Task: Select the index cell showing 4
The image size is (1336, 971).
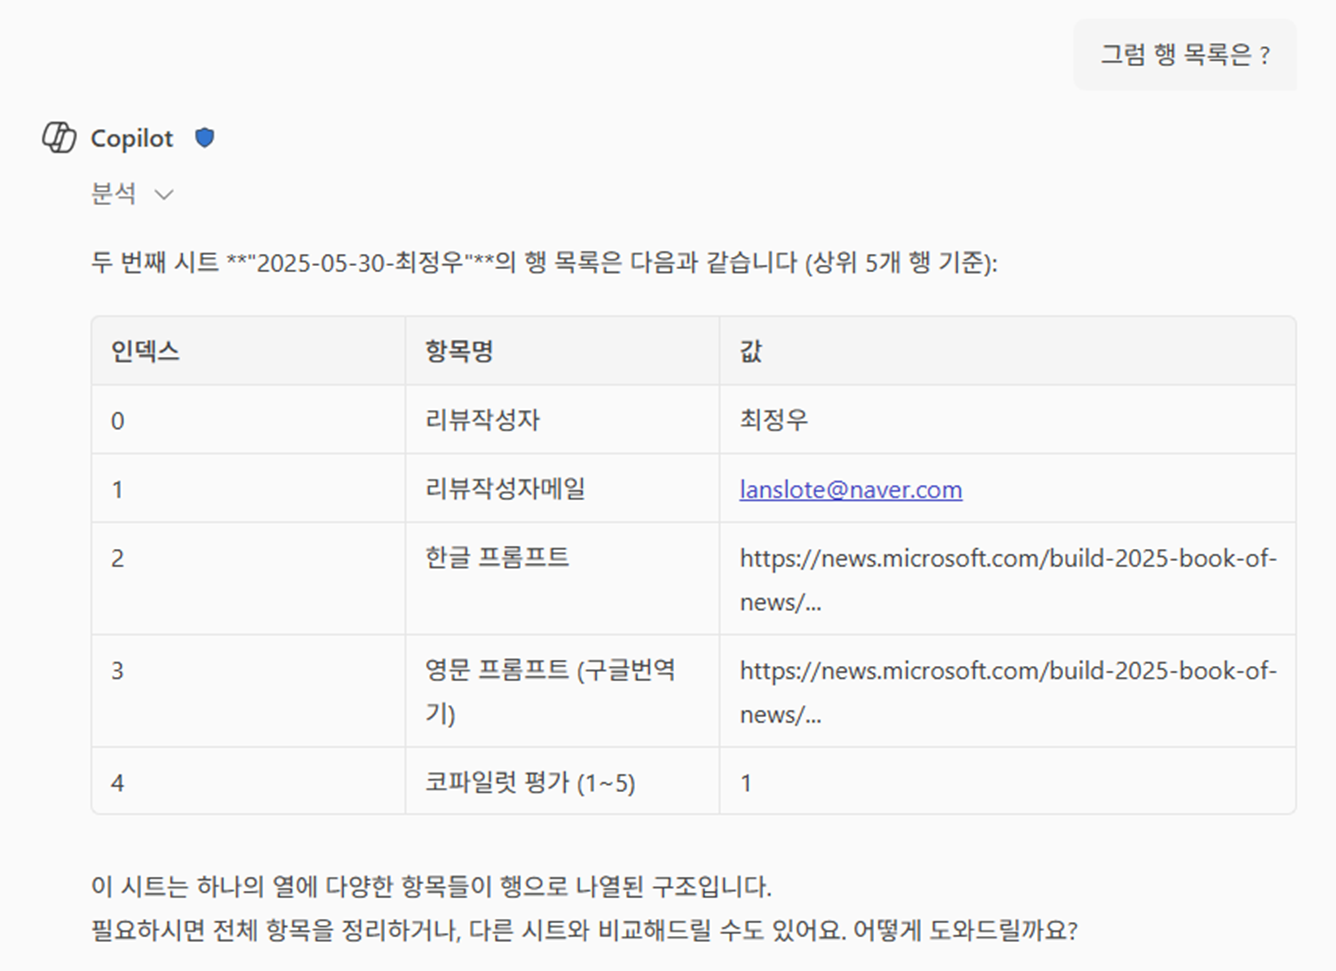Action: coord(248,782)
